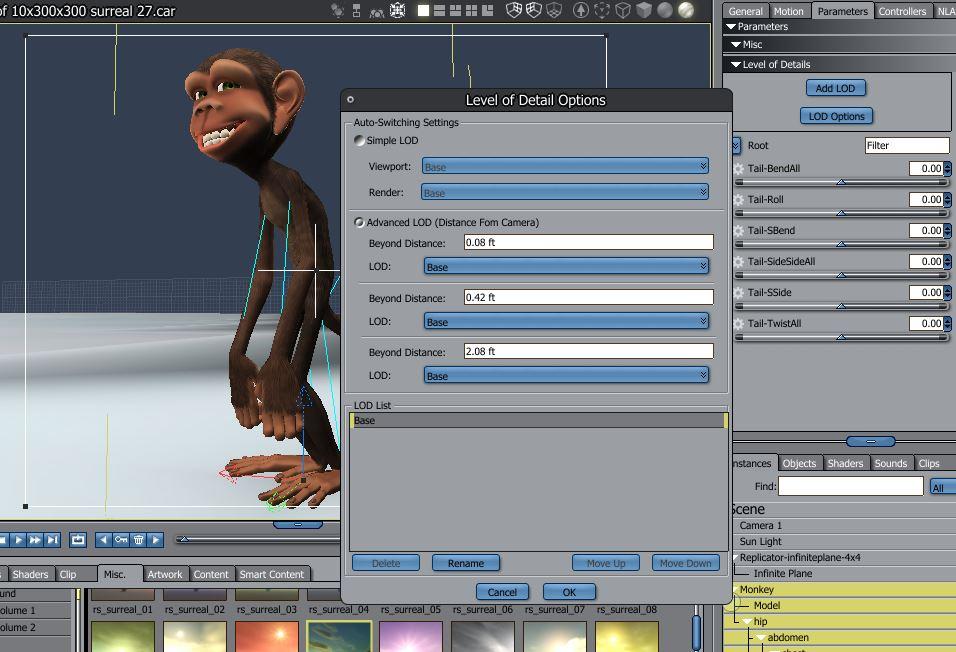Screen dimensions: 956x652
Task: Click the four-arrows icon in top toolbar
Action: (x=398, y=10)
